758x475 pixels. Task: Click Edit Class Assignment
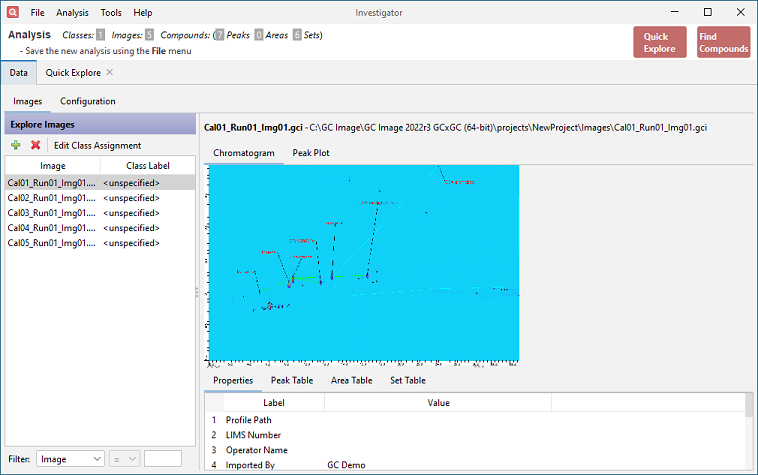(x=97, y=145)
